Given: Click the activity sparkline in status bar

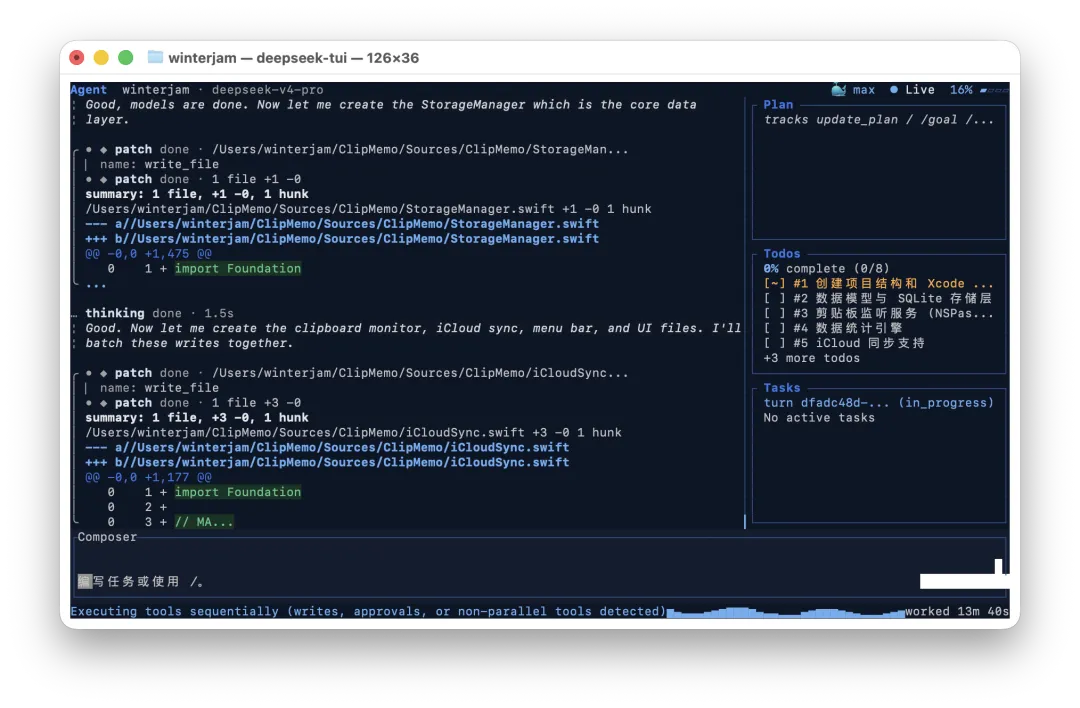Looking at the screenshot, I should tap(785, 612).
